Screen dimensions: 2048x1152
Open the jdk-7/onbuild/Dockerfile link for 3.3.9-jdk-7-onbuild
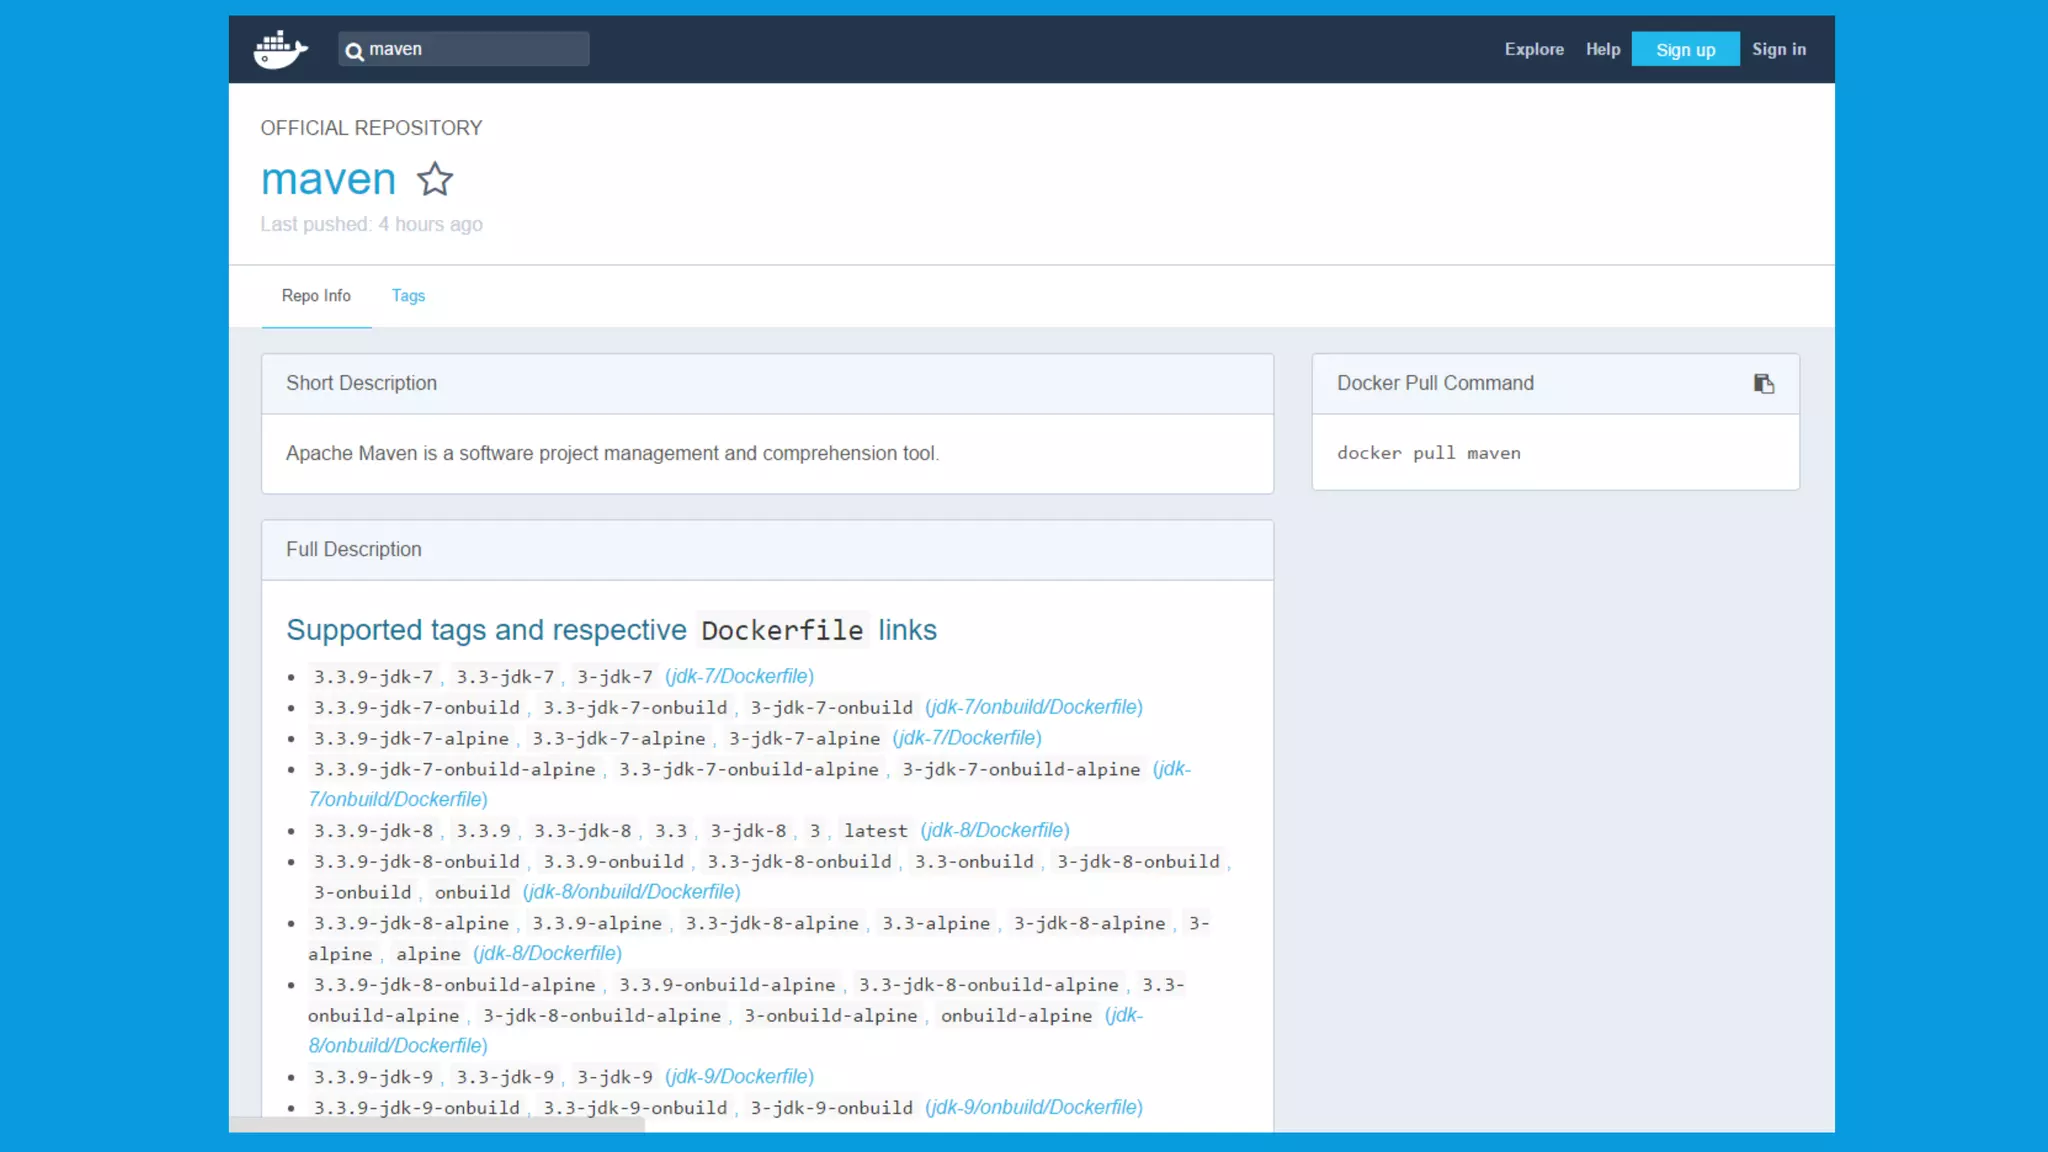(x=1033, y=708)
